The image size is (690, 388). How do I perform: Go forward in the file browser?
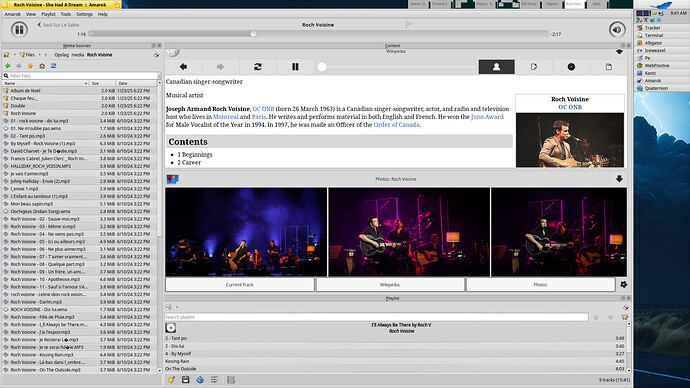(x=19, y=66)
